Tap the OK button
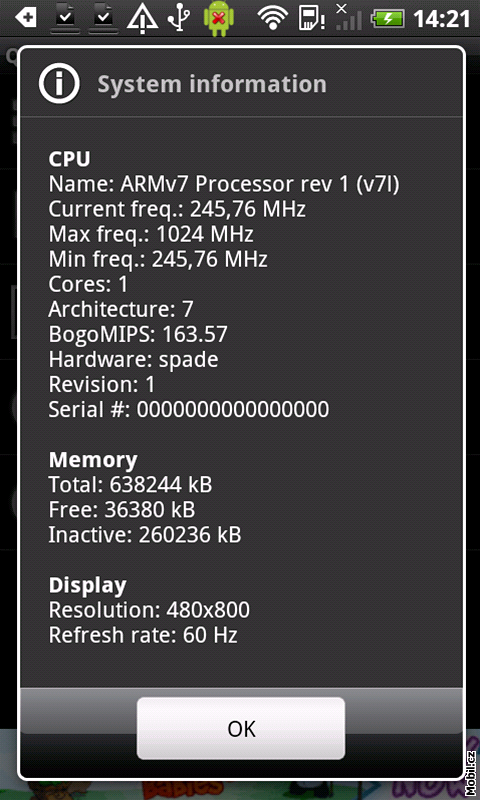Image resolution: width=480 pixels, height=800 pixels. click(241, 728)
